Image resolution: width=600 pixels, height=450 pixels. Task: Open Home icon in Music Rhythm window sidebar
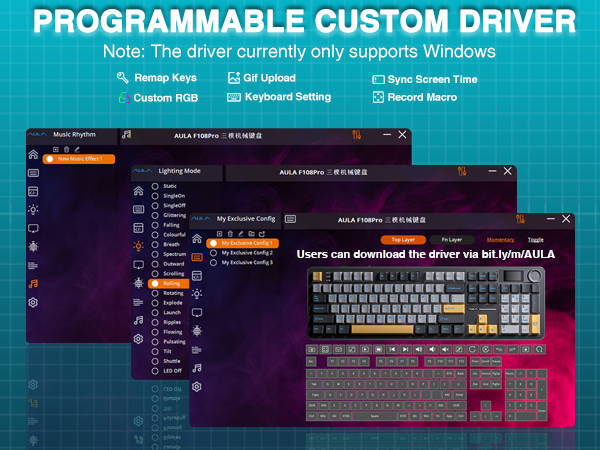pos(33,154)
